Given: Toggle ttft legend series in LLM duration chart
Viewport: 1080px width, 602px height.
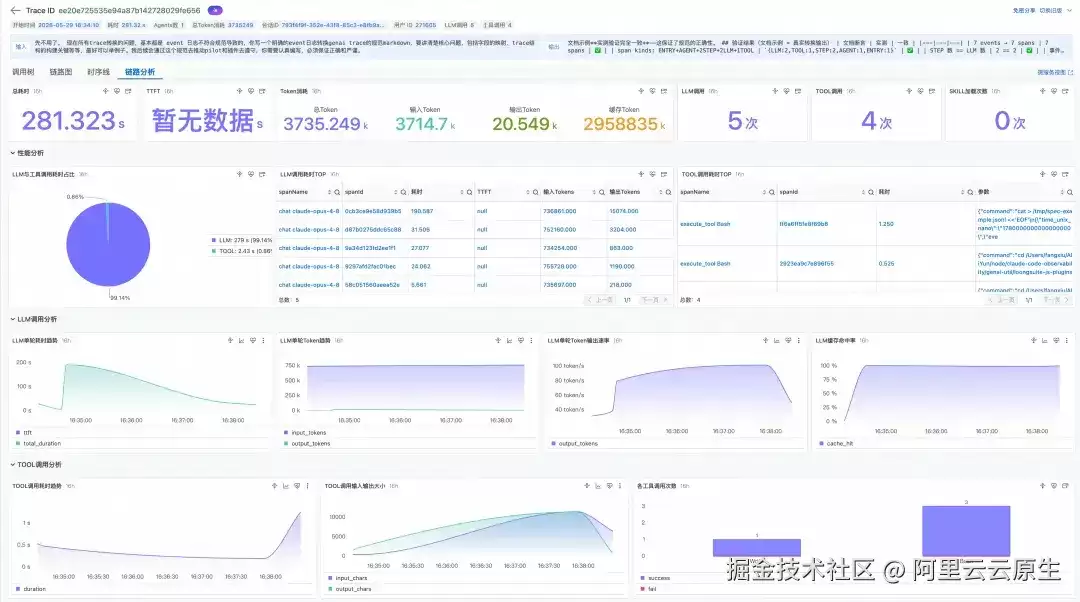Looking at the screenshot, I should tap(24, 433).
